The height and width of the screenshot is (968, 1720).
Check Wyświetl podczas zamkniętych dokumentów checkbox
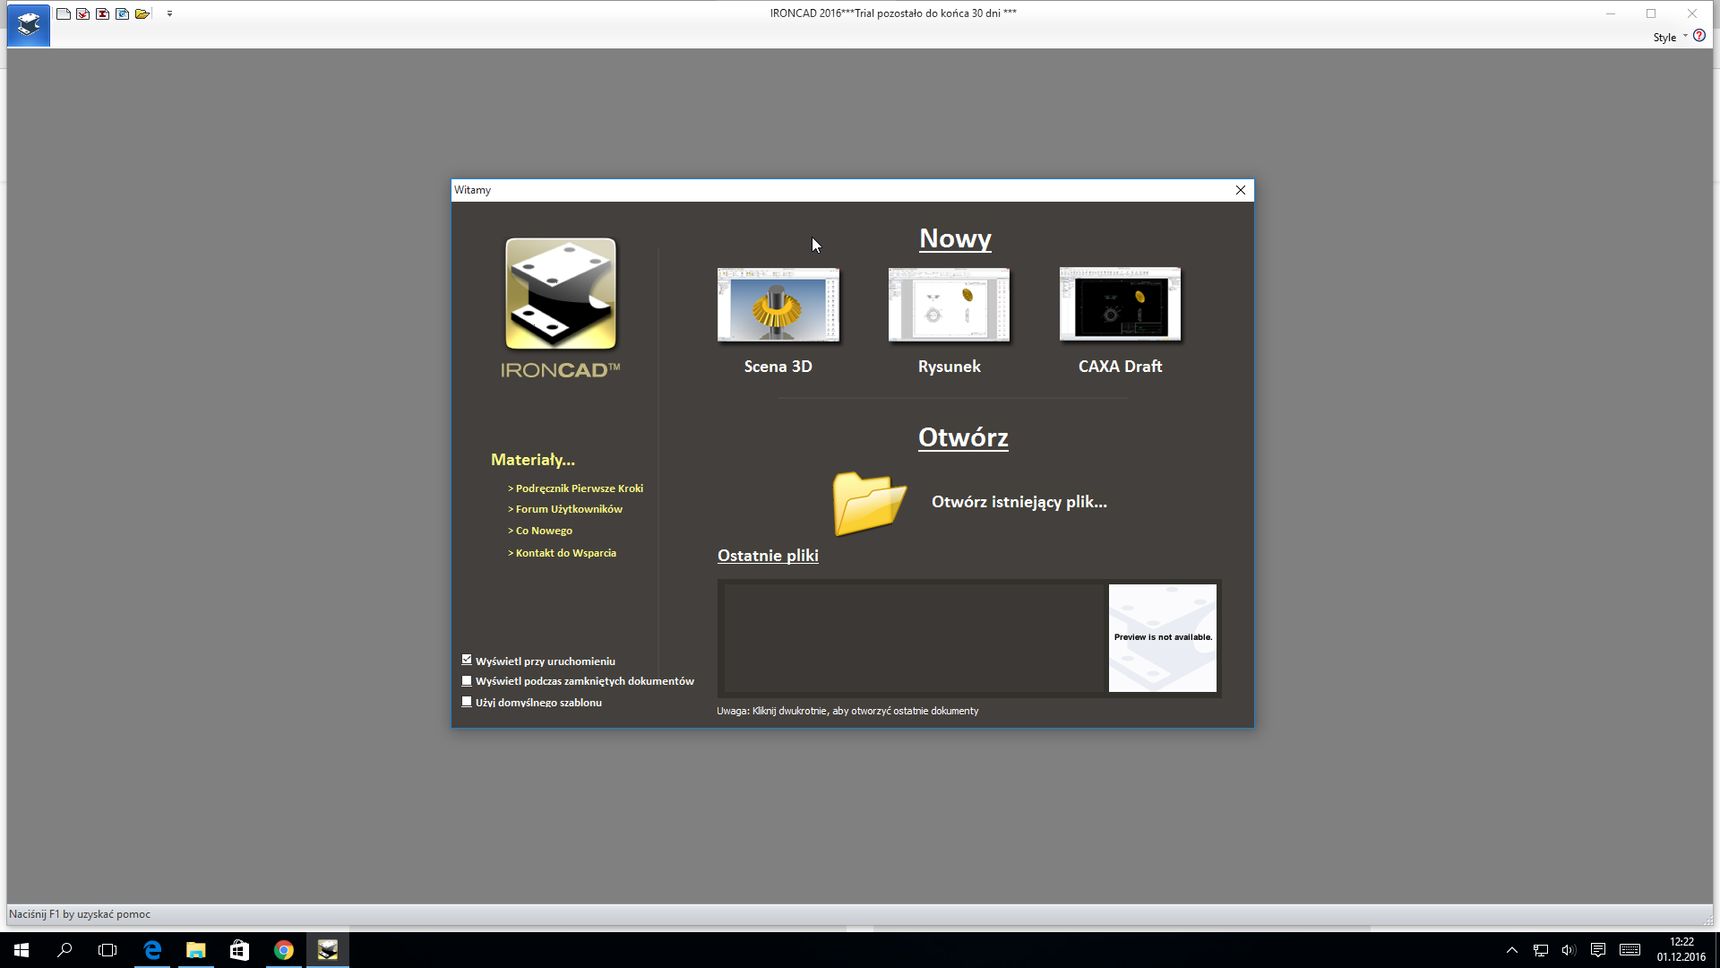coord(466,681)
